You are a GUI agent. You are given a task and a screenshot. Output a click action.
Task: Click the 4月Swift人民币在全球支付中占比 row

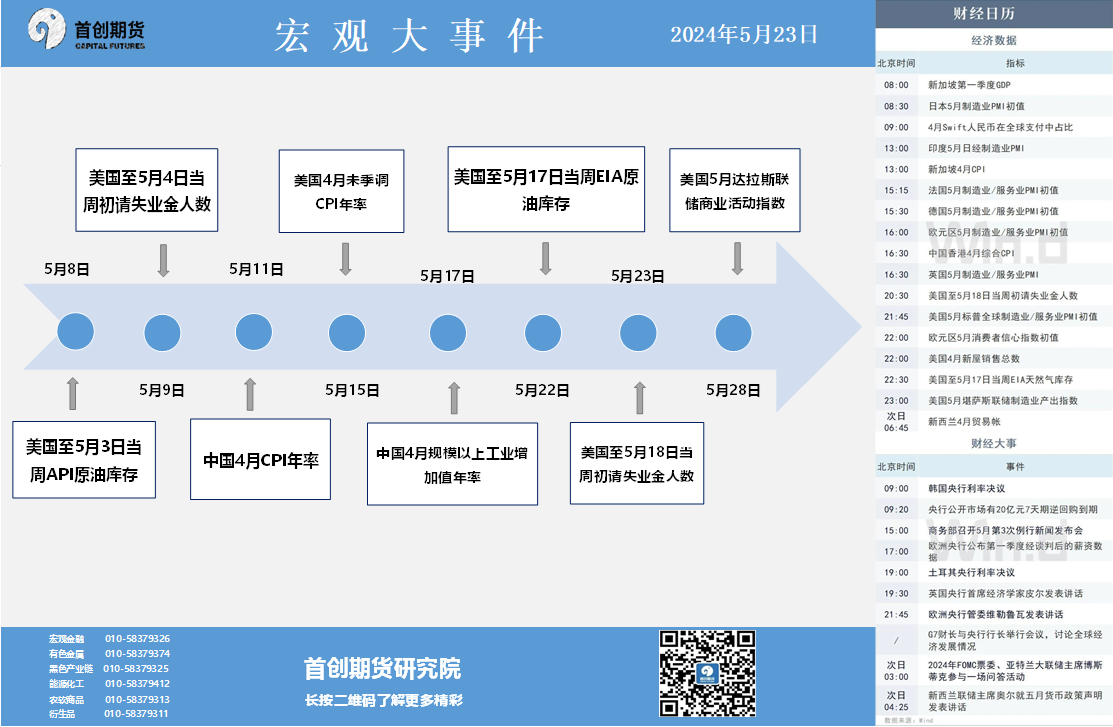(994, 127)
